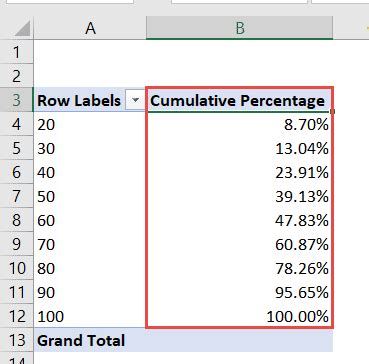This screenshot has width=369, height=364.
Task: Select cell containing label 80
Action: (x=90, y=268)
